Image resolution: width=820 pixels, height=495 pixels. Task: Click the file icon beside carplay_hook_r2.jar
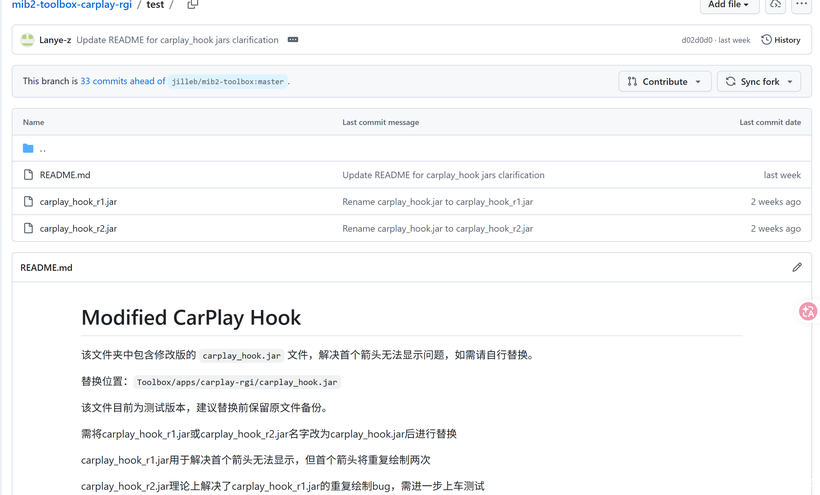tap(28, 228)
